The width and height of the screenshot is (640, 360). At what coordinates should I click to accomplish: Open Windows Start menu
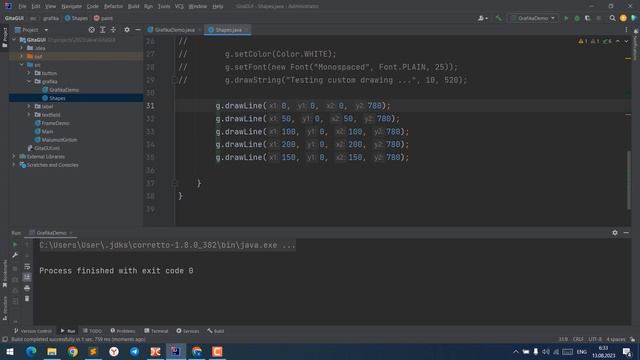point(10,351)
